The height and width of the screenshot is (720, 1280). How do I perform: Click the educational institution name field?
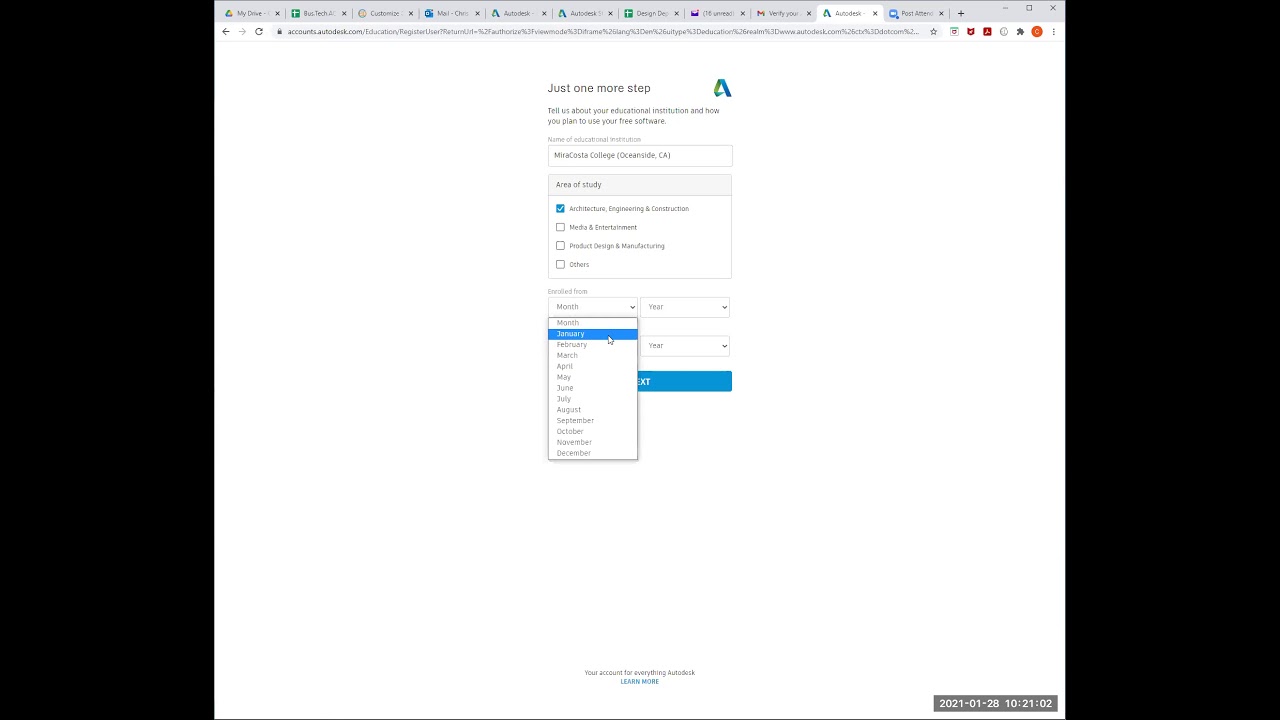(640, 155)
